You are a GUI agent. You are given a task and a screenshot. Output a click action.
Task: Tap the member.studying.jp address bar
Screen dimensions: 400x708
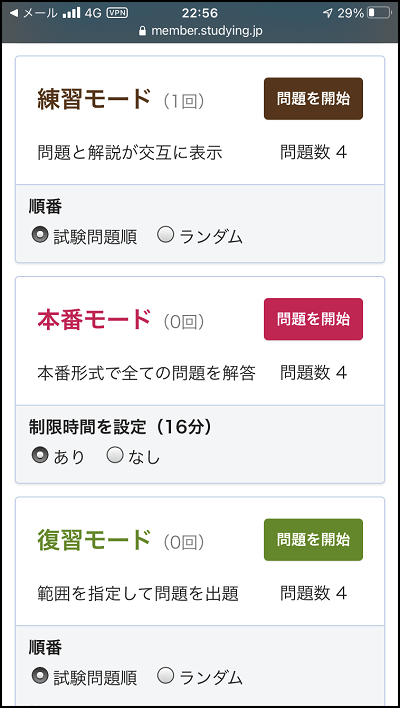[x=200, y=31]
